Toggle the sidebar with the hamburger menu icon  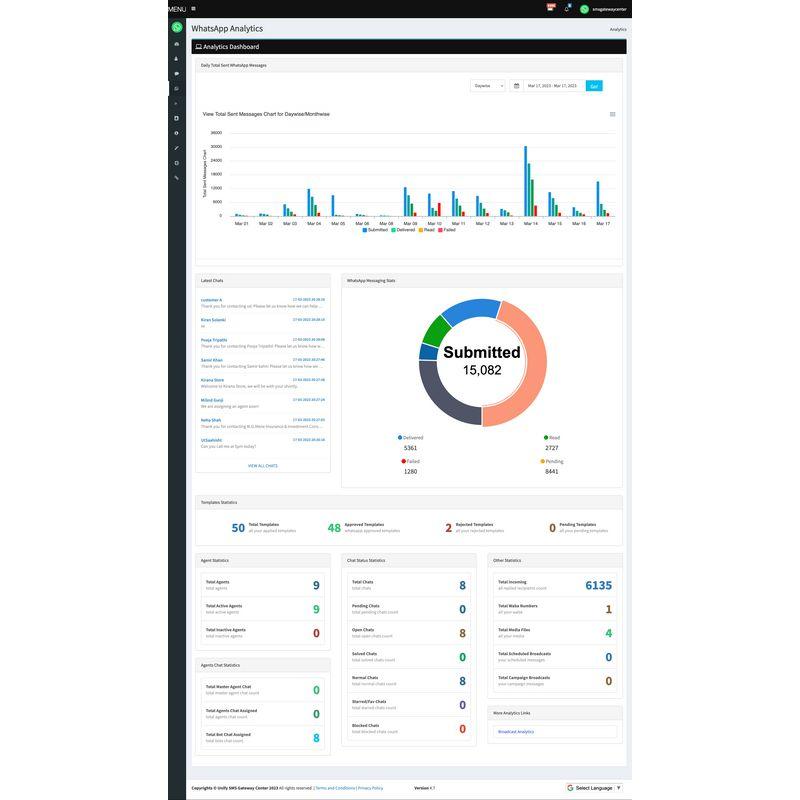(193, 9)
